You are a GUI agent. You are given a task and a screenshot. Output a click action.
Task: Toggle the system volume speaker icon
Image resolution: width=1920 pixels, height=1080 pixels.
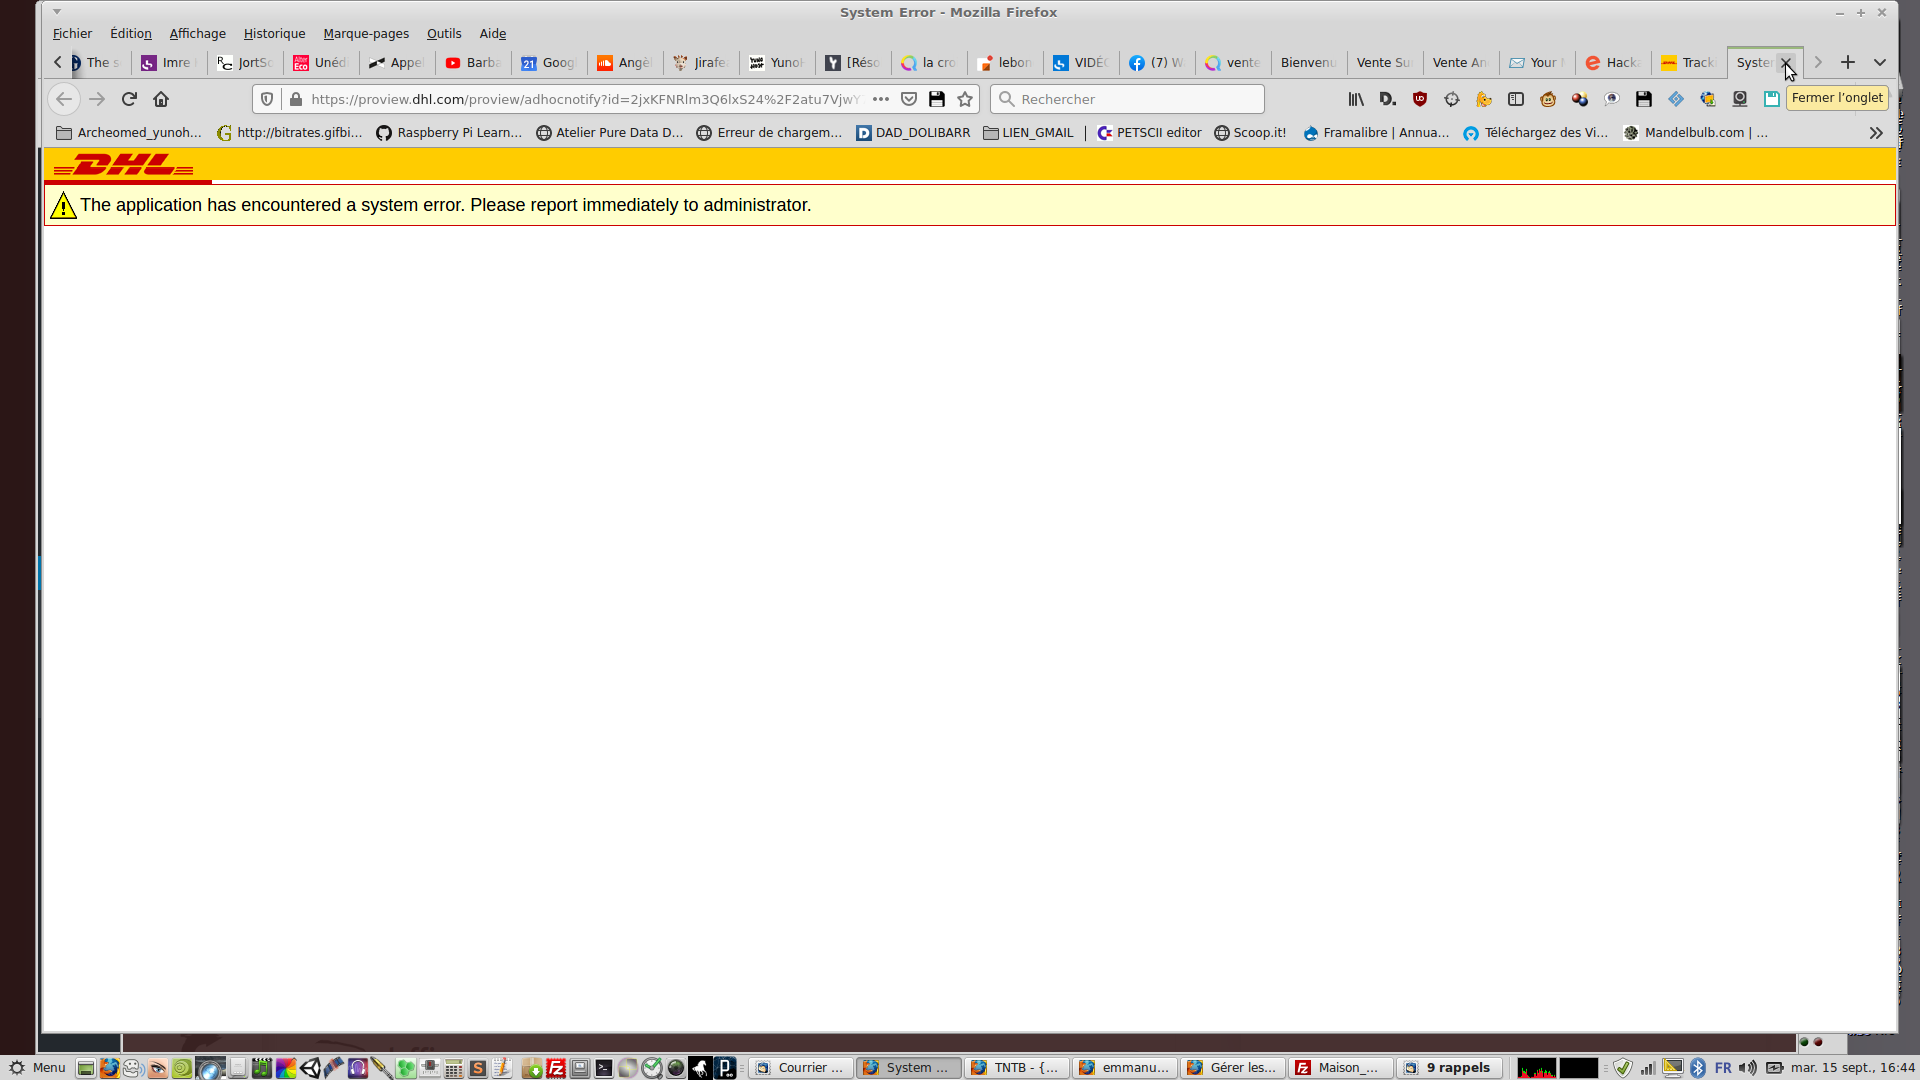[x=1747, y=1068]
